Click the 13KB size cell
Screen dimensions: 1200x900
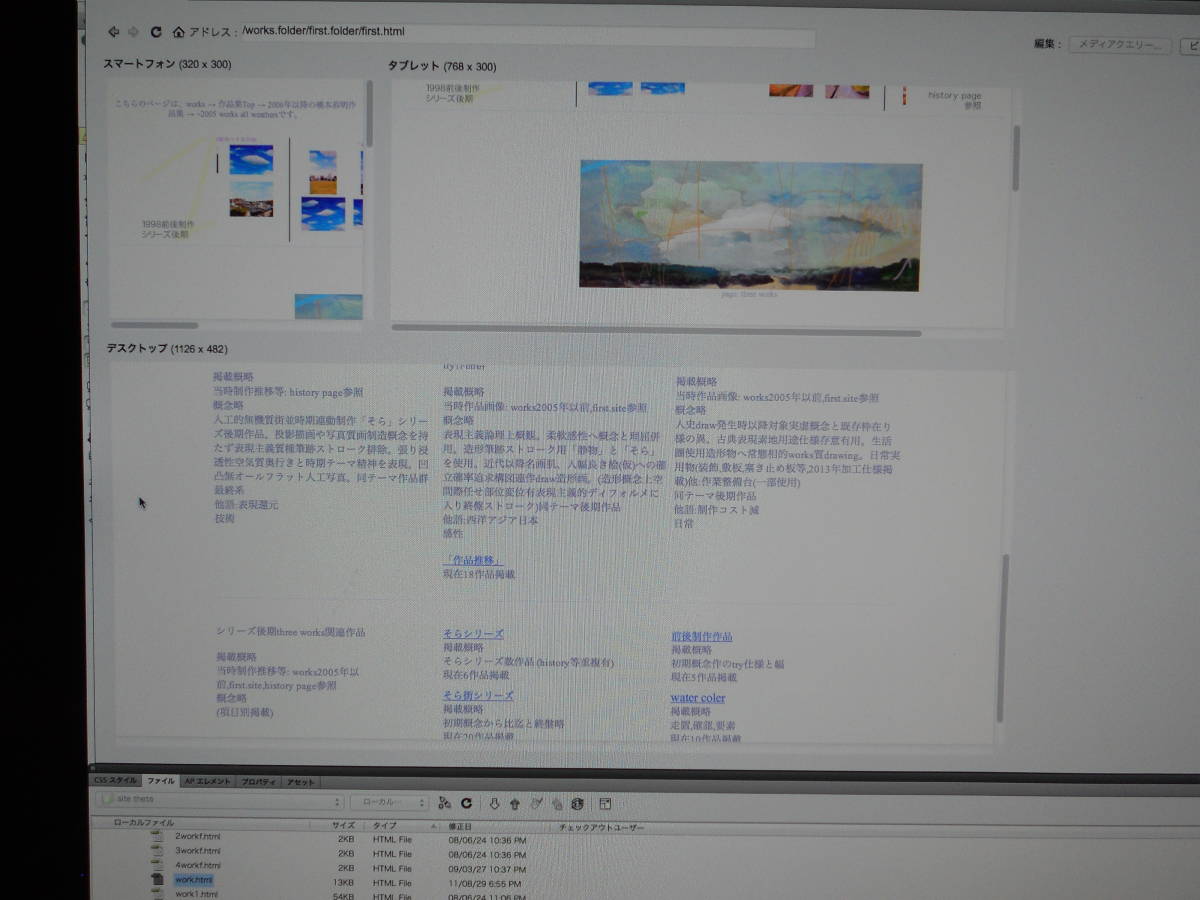pyautogui.click(x=343, y=883)
